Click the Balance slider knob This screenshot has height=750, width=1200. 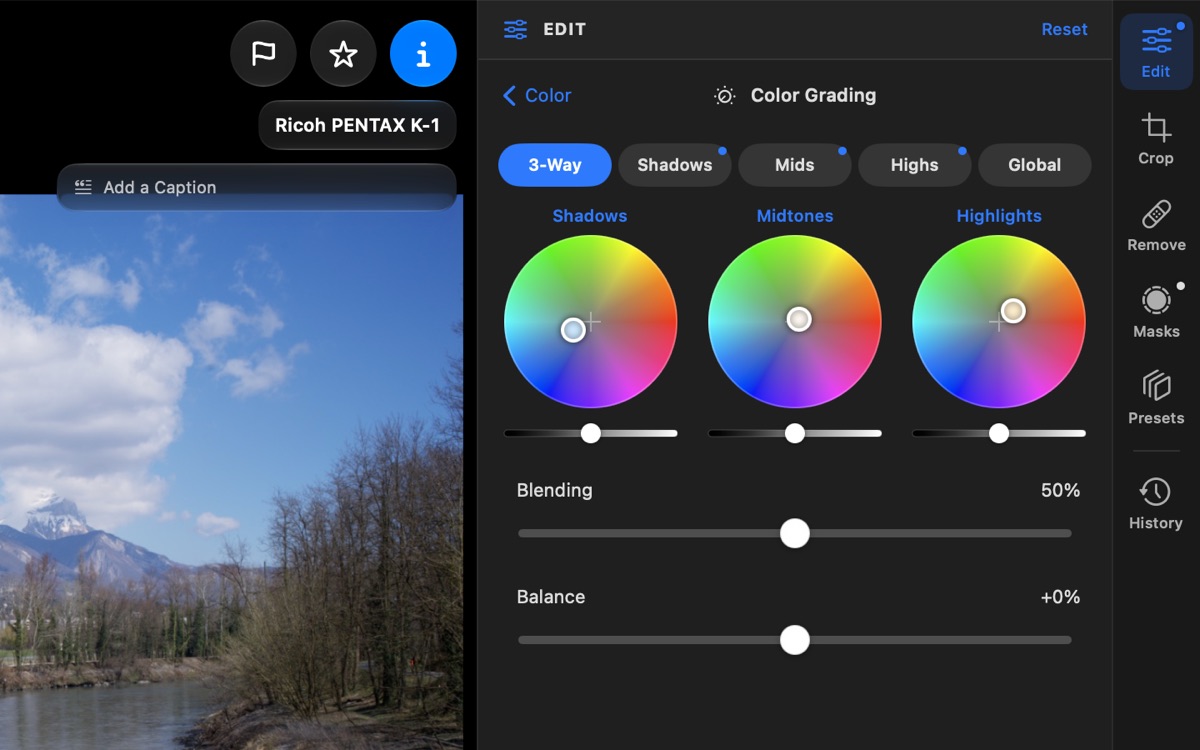point(795,640)
